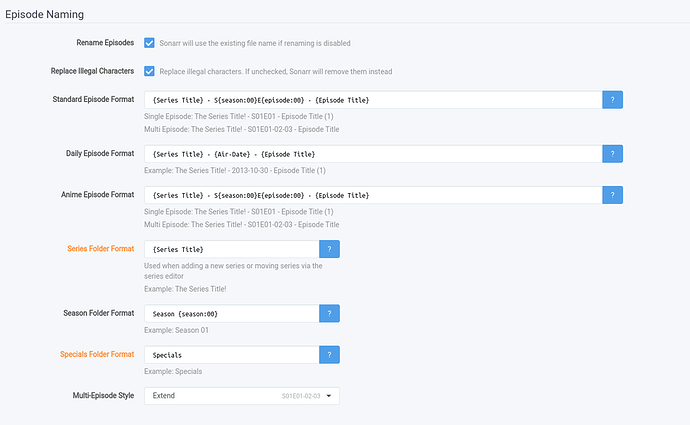Viewport: 690px width, 425px height.
Task: Click the Specials Folder Format orange label
Action: pos(97,354)
